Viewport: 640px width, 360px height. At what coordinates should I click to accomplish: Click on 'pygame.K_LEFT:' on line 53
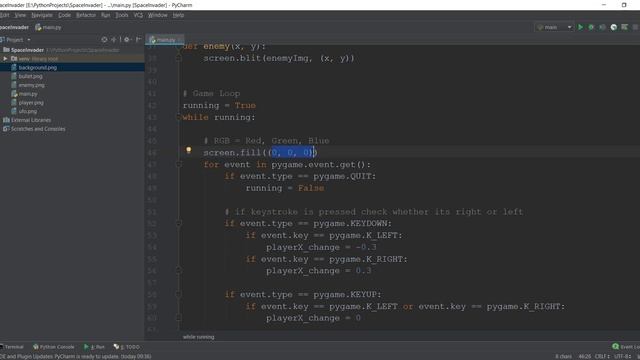365,236
